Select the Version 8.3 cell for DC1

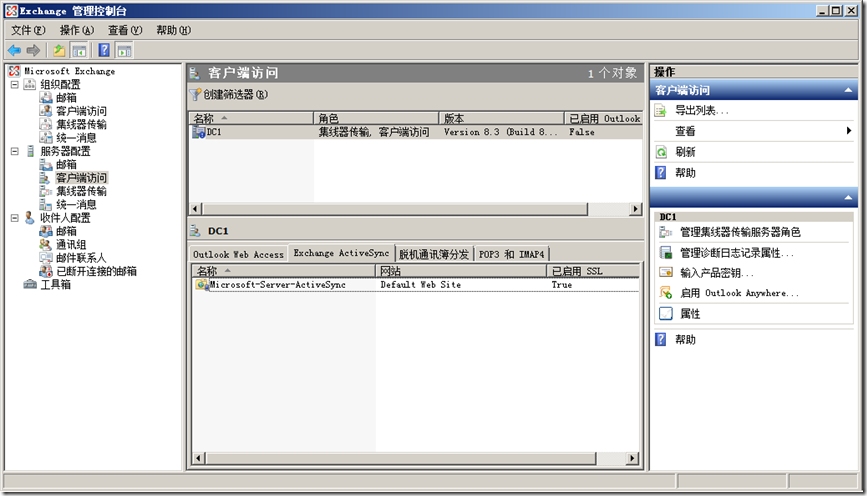point(500,132)
